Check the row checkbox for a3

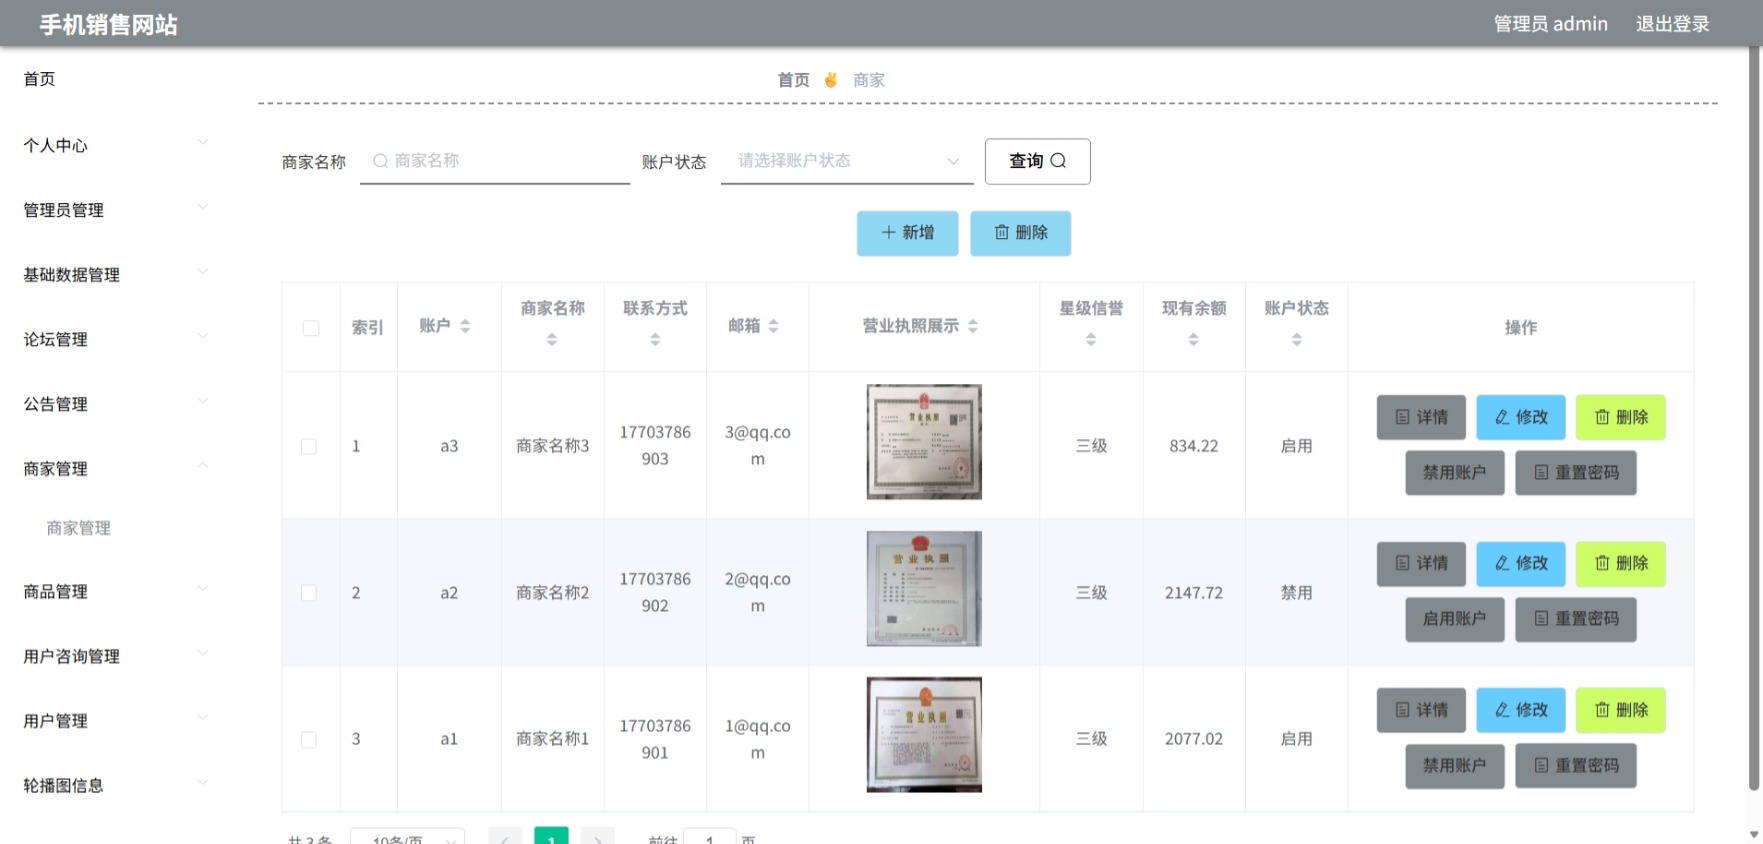(309, 446)
